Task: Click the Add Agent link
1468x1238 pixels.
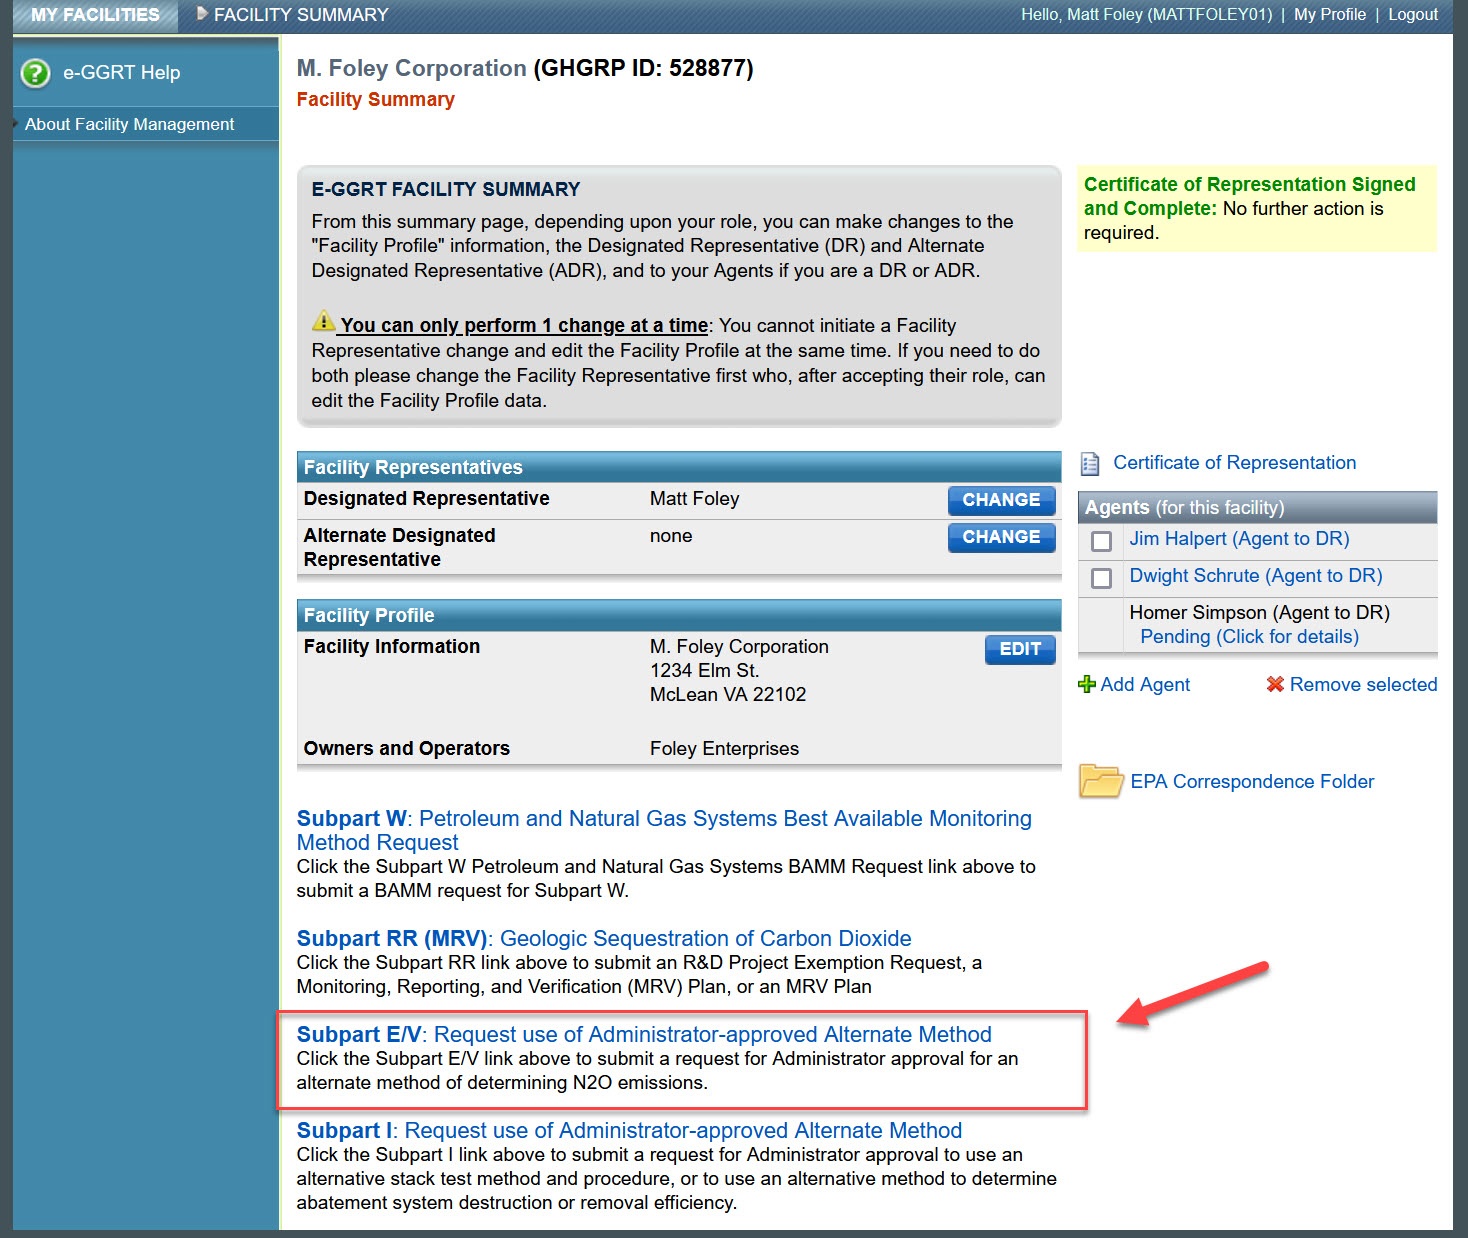Action: coord(1145,684)
